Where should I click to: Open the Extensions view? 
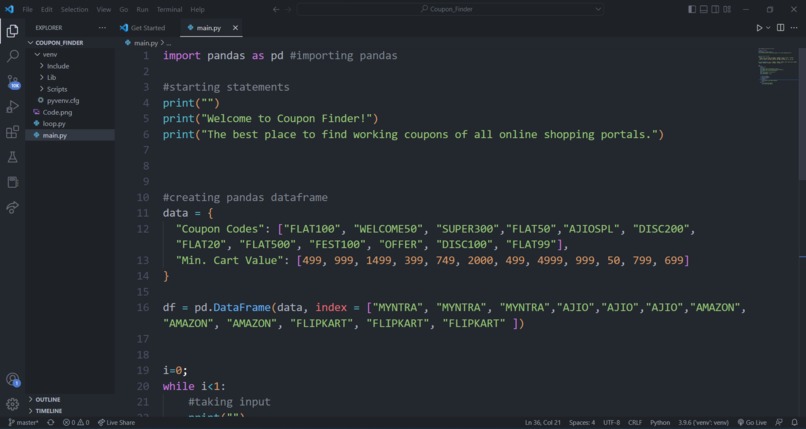pos(12,132)
